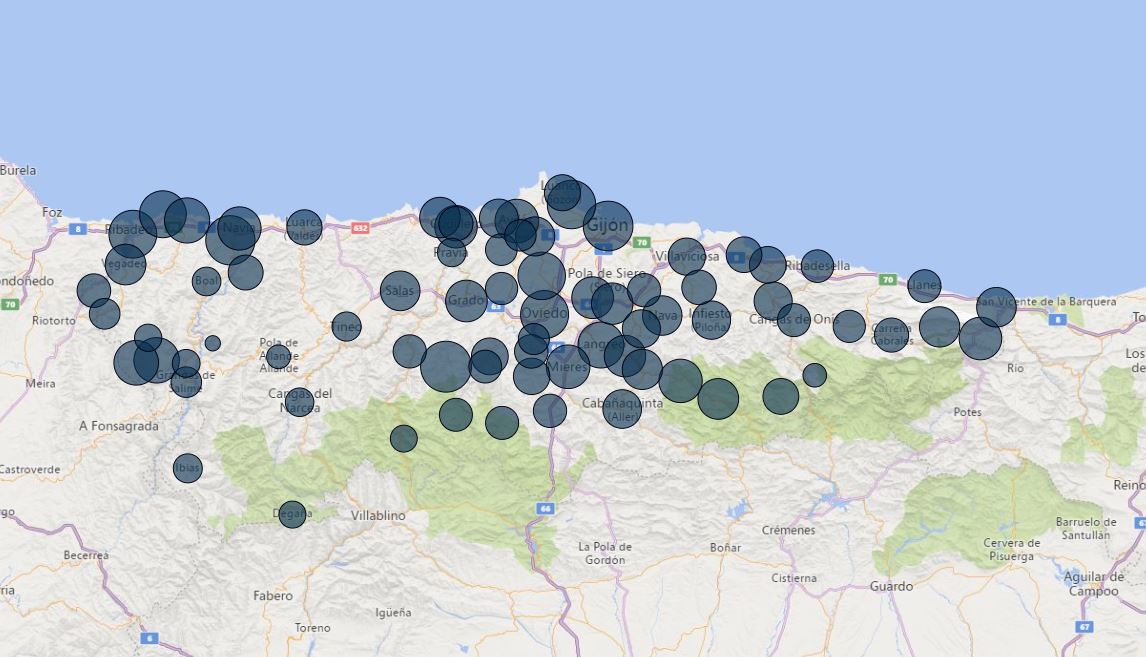Select the bubble over Villaviciosa
Viewport: 1146px width, 657px height.
(x=687, y=256)
